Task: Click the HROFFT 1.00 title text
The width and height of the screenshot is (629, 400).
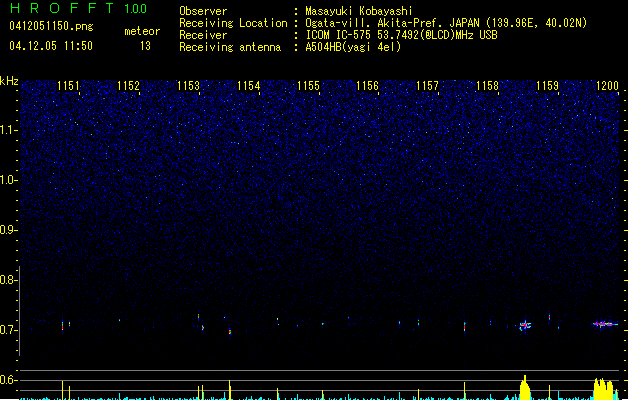Action: pyautogui.click(x=78, y=8)
